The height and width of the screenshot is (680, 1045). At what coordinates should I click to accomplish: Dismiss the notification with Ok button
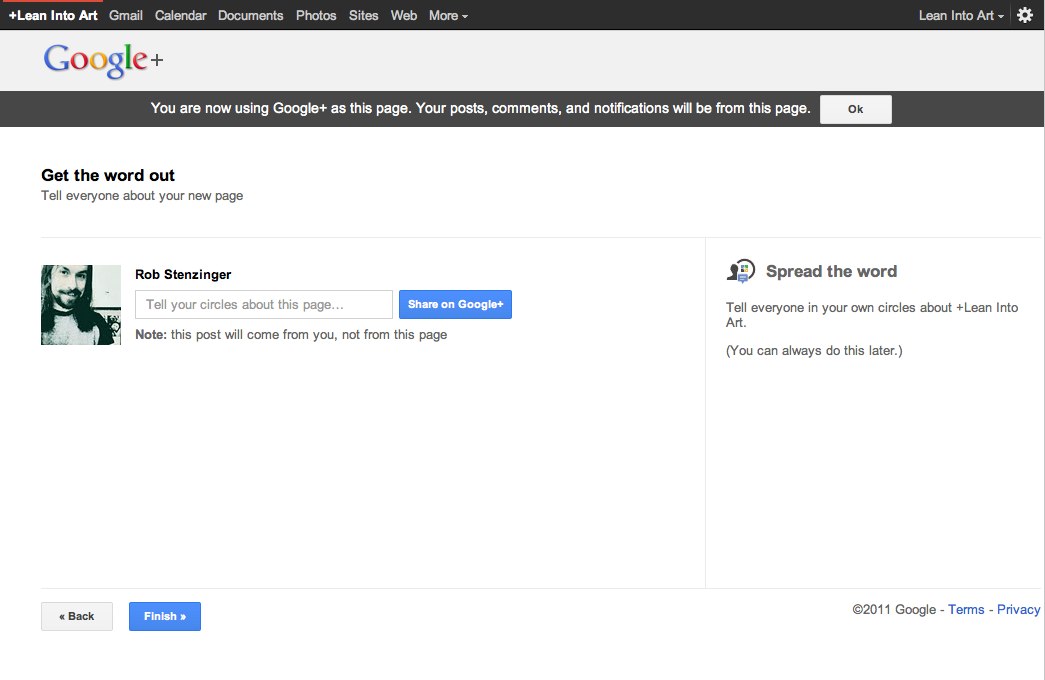856,109
